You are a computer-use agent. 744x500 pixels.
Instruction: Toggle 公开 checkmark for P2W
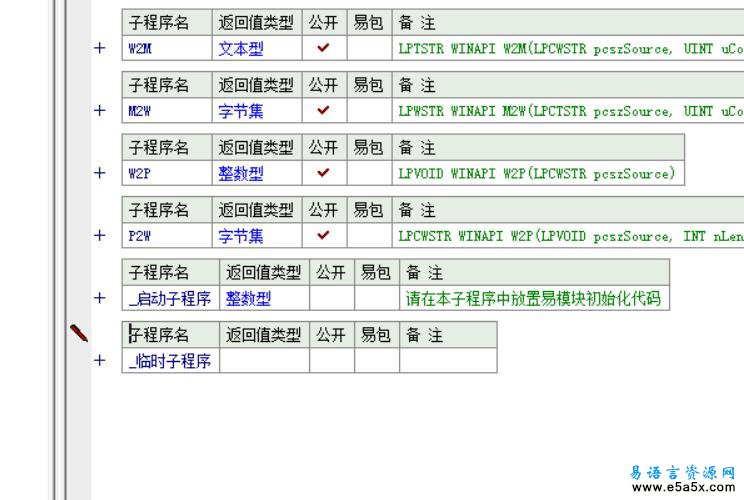tap(324, 236)
